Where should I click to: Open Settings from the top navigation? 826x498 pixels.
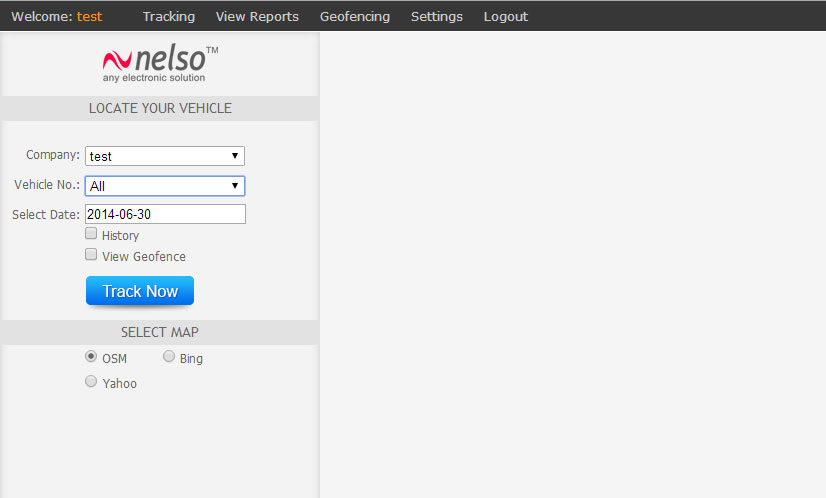tap(436, 16)
